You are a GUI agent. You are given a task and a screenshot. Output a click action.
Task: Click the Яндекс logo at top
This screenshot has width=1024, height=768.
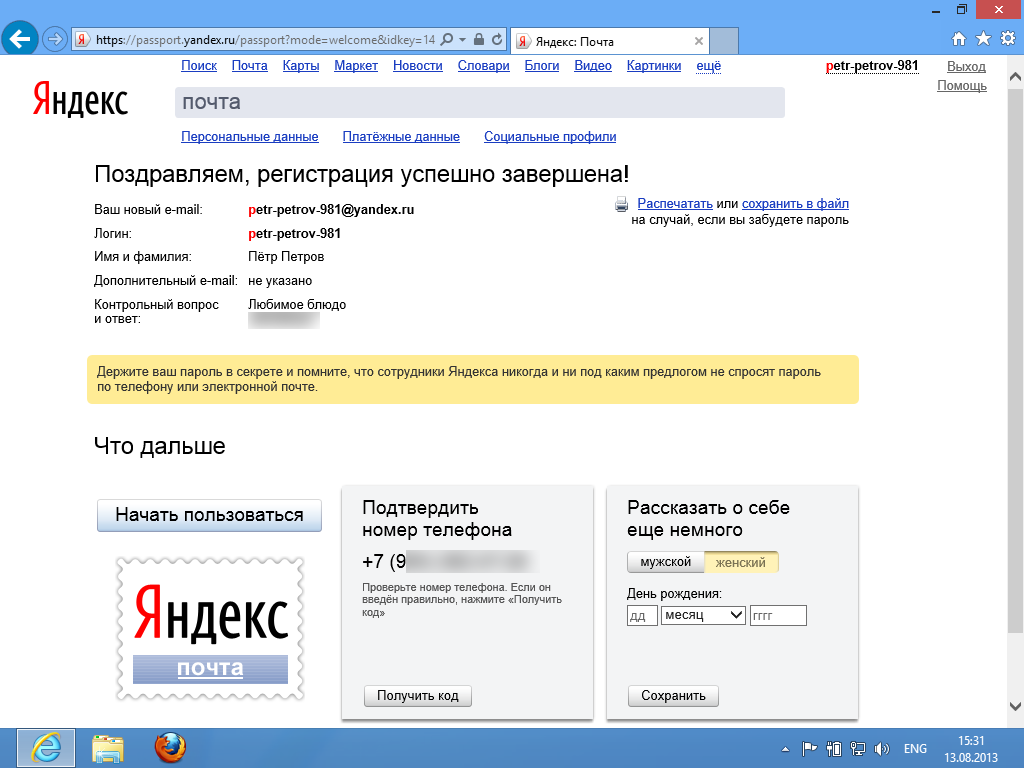pos(80,100)
